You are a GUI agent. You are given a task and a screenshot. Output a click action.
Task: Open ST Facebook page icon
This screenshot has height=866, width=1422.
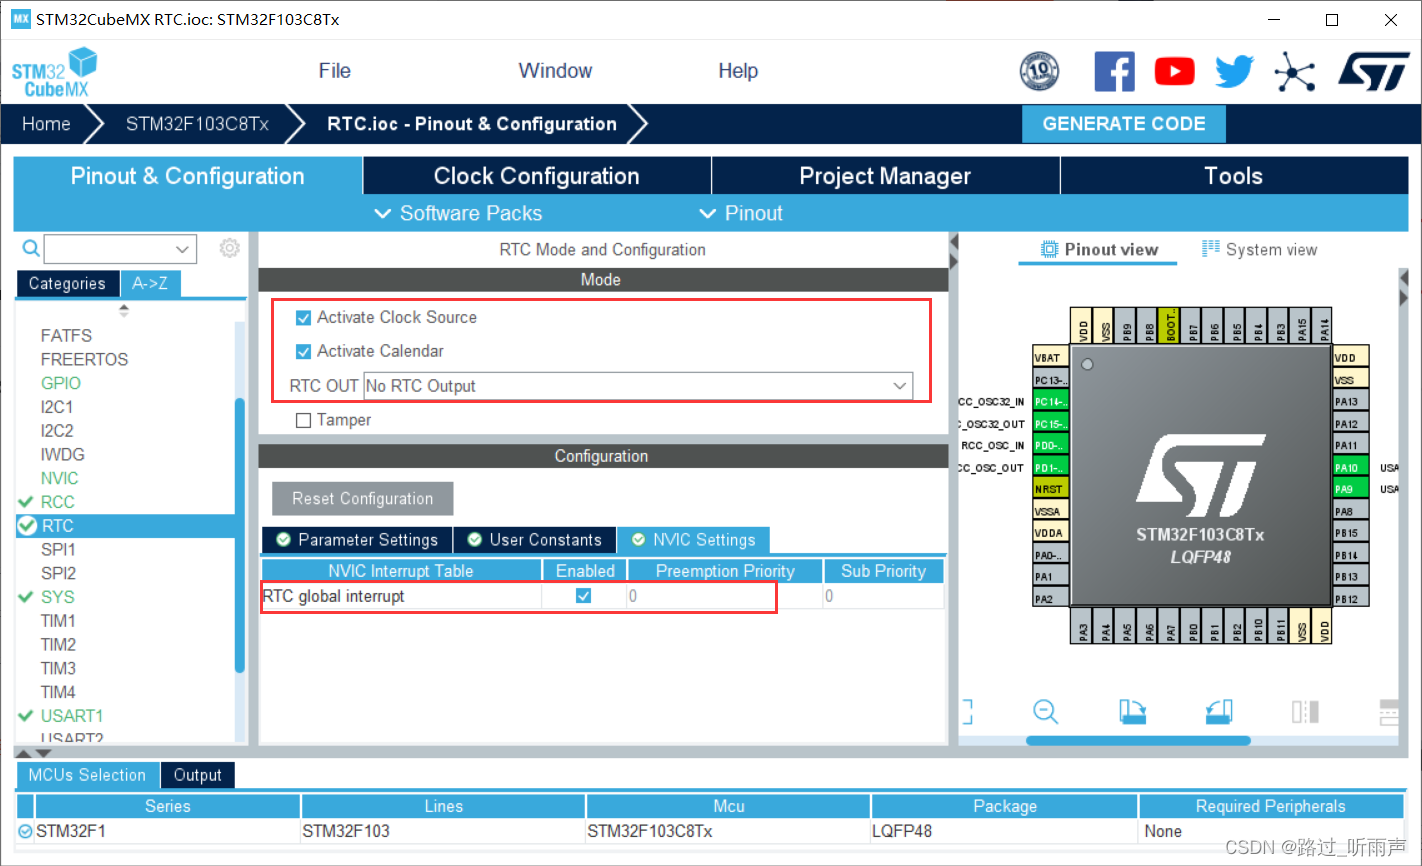[x=1114, y=72]
